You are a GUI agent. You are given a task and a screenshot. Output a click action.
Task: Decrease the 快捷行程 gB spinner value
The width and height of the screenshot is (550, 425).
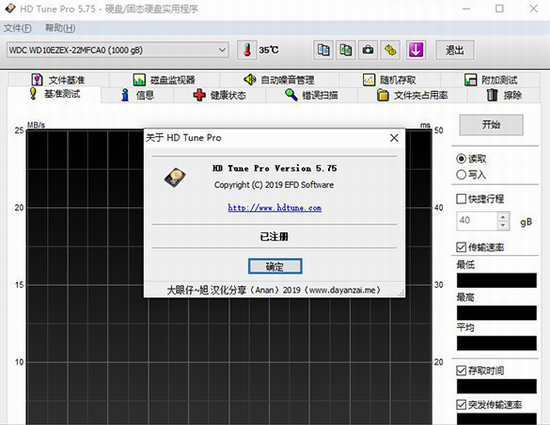(503, 225)
